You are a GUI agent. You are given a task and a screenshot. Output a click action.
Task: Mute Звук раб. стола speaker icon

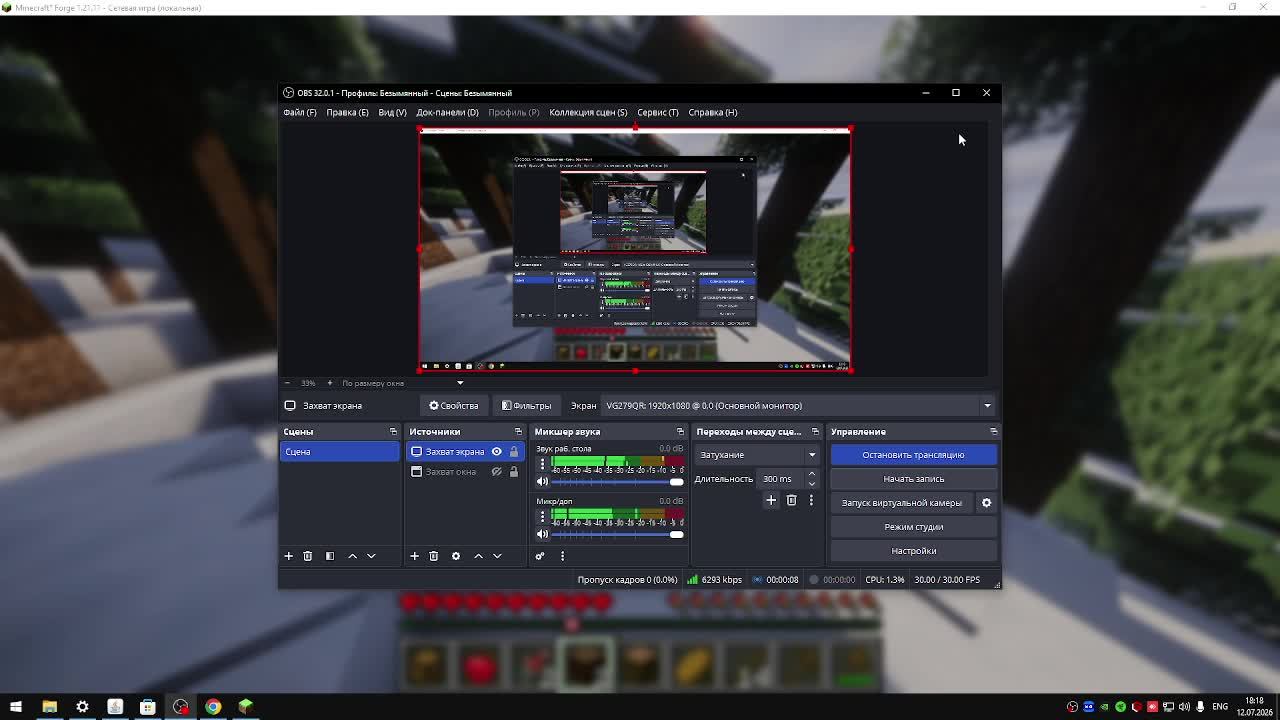click(542, 482)
